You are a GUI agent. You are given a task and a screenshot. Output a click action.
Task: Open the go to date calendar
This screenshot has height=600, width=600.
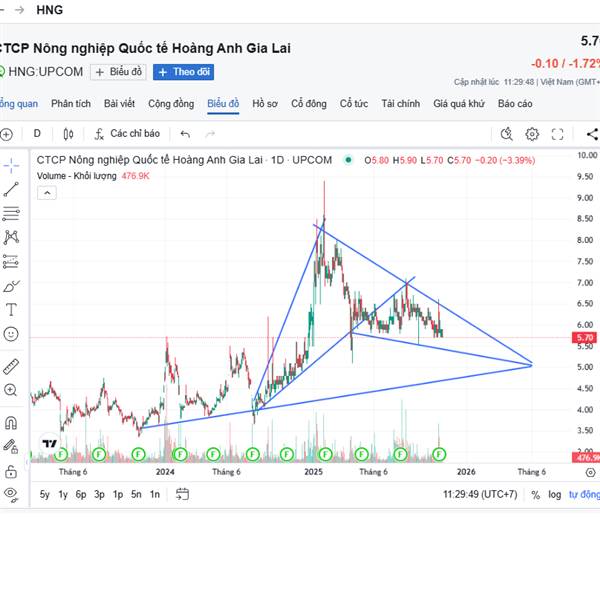(x=183, y=494)
